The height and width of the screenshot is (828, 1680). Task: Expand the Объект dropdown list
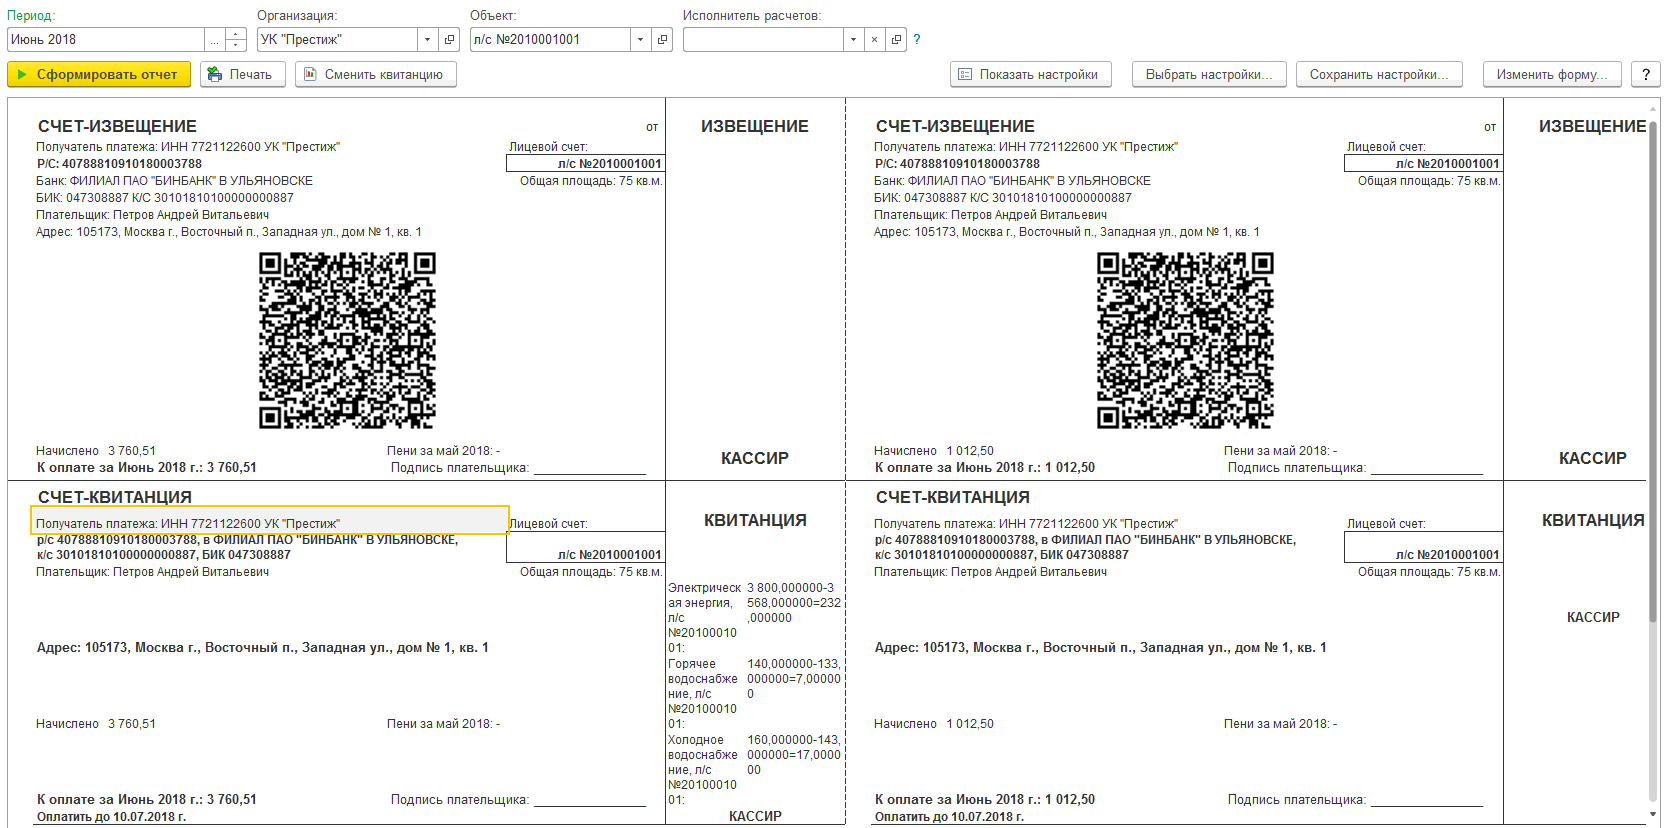pos(641,40)
